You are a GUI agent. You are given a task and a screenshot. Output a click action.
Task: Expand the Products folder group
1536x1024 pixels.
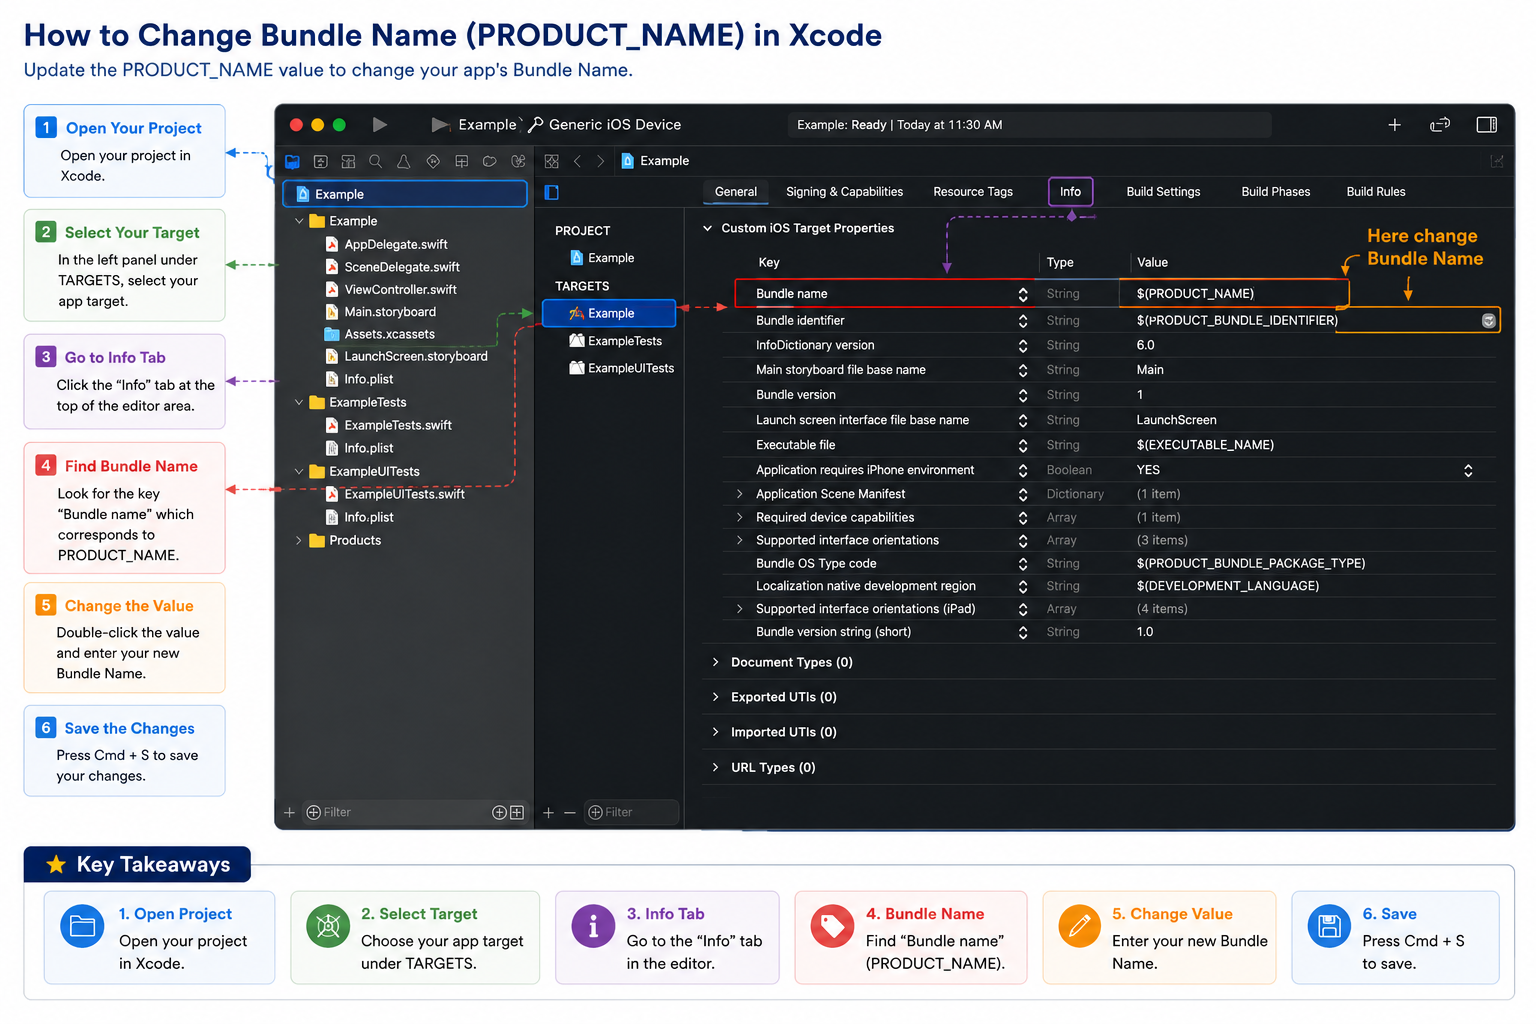coord(298,540)
